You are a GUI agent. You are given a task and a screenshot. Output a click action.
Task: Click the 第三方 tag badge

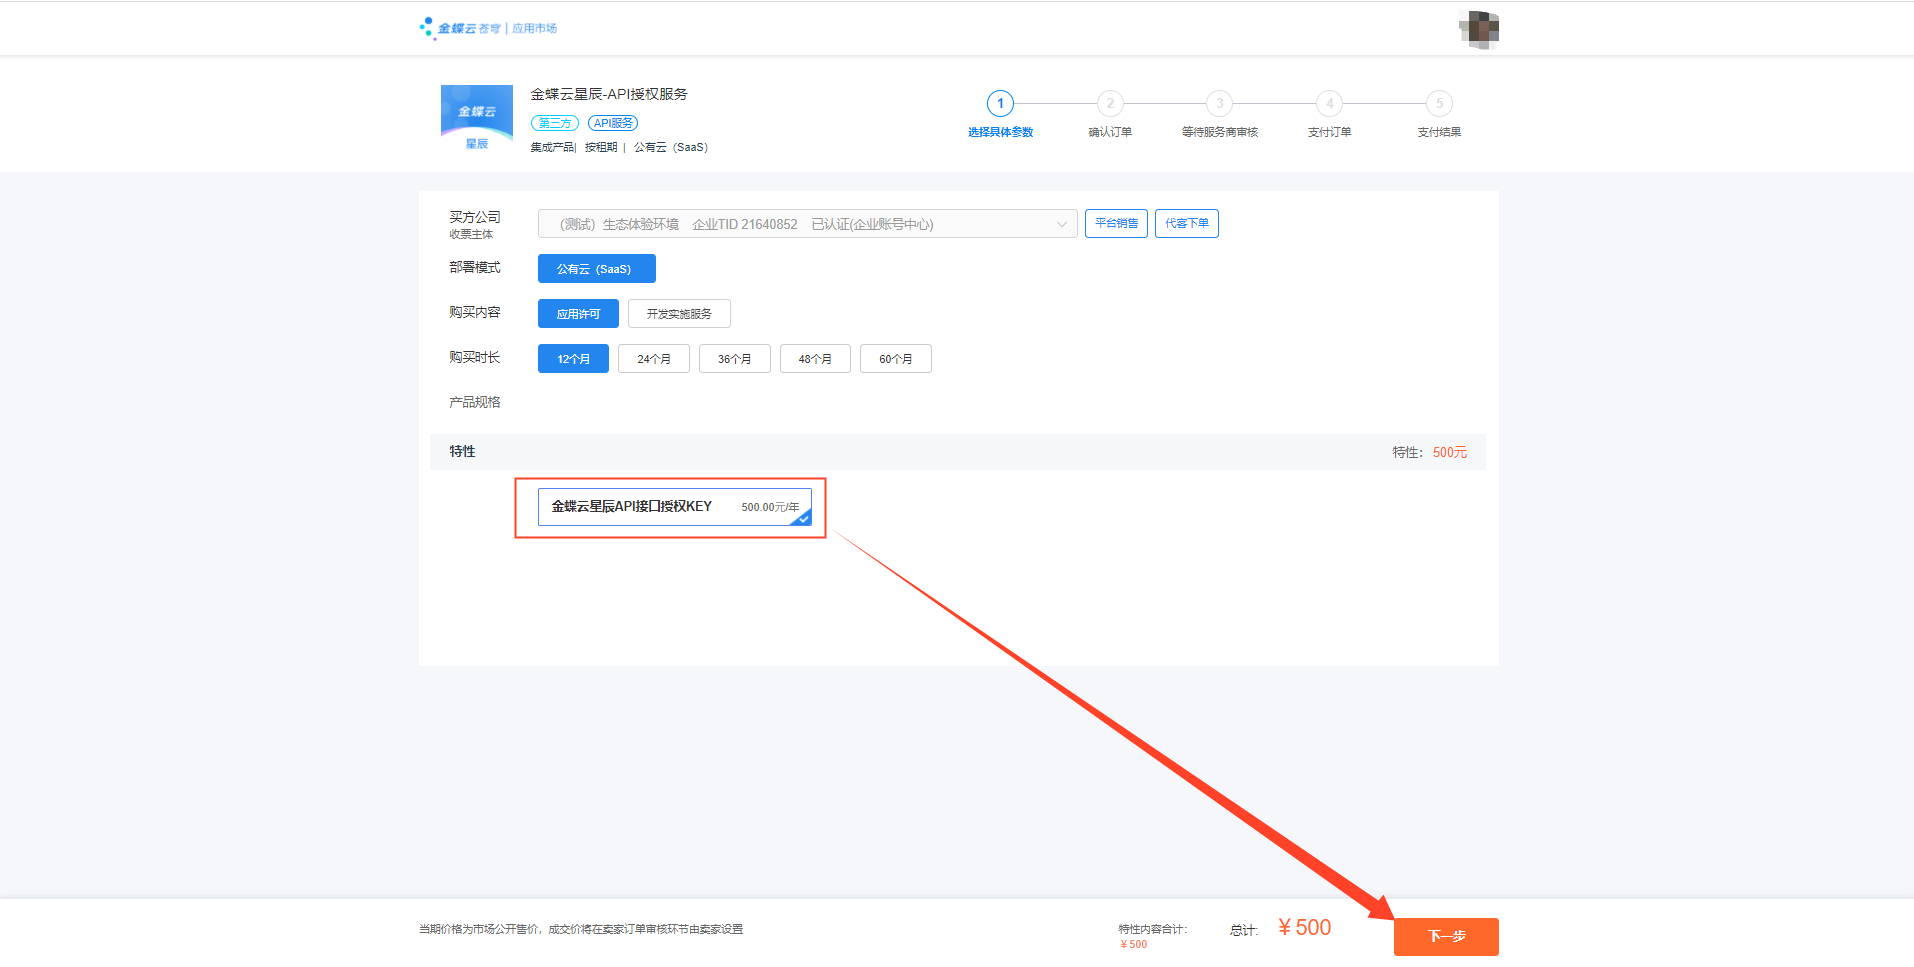[555, 123]
